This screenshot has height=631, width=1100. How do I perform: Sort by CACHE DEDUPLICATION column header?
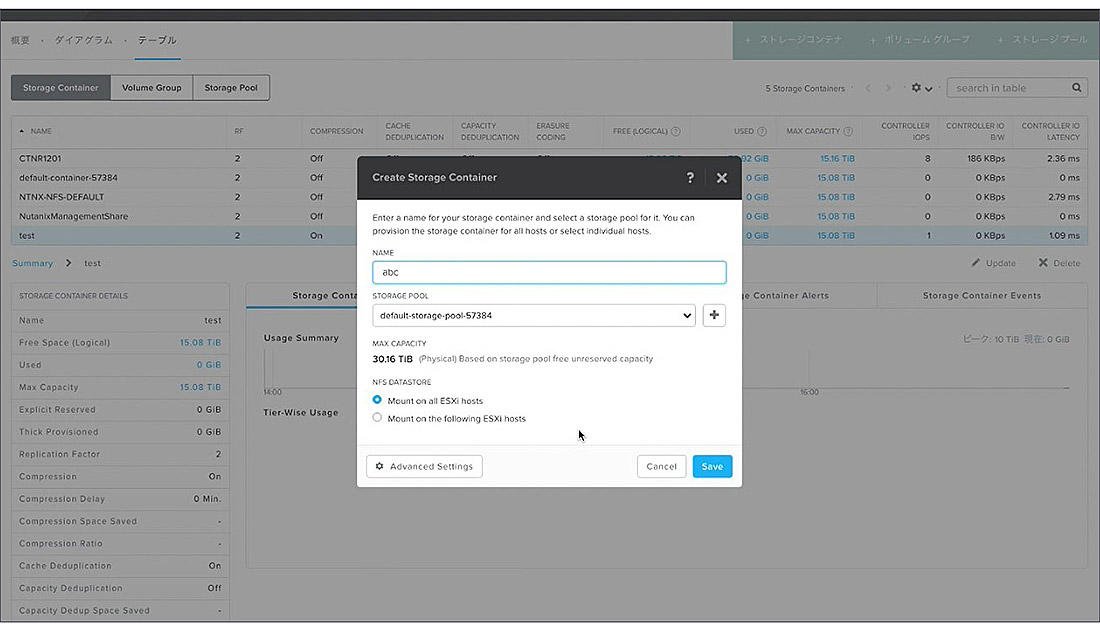click(x=414, y=131)
